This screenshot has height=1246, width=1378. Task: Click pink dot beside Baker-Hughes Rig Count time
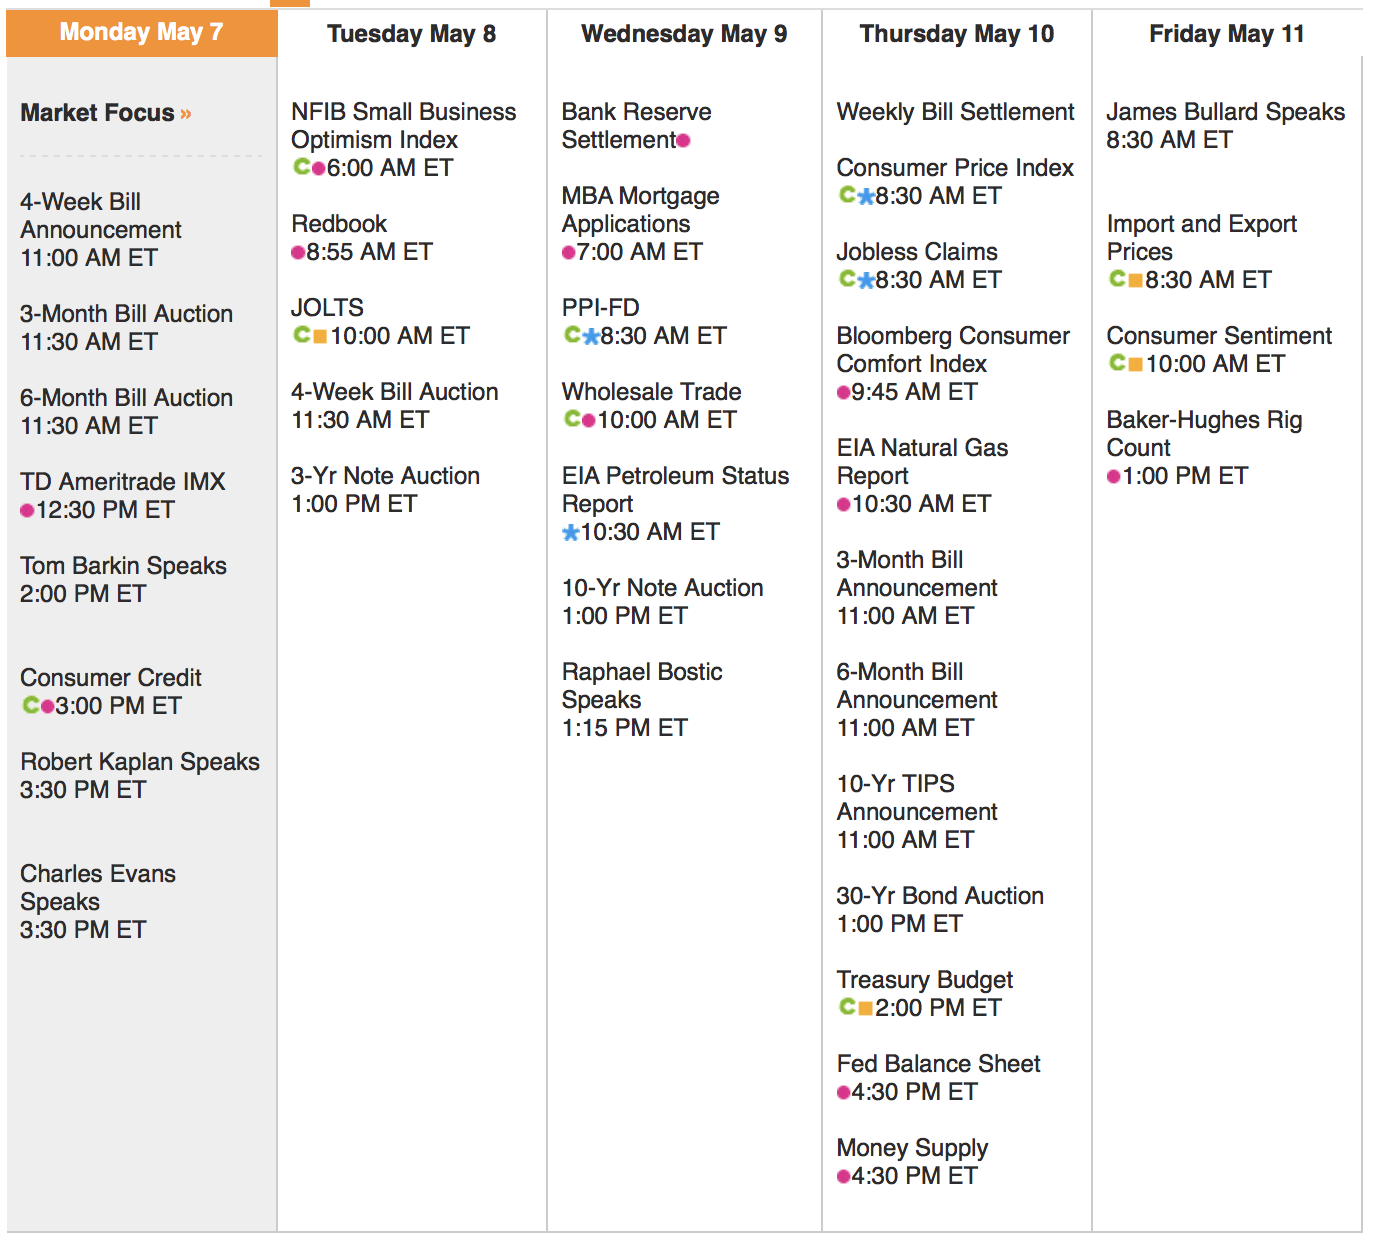click(x=1114, y=476)
